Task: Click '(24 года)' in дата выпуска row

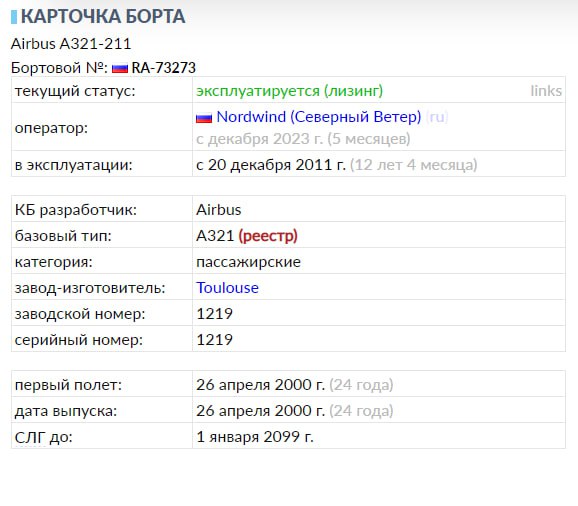Action: pyautogui.click(x=361, y=411)
